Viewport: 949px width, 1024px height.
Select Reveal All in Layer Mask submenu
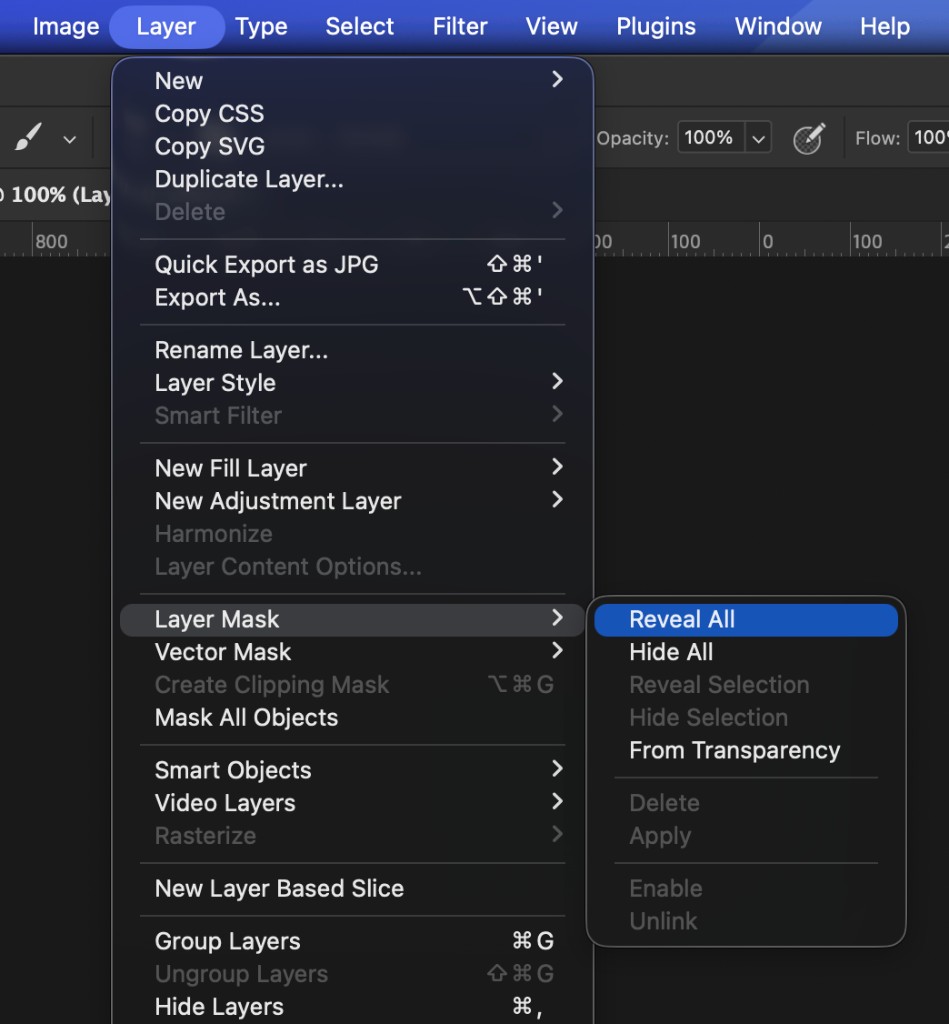click(746, 619)
